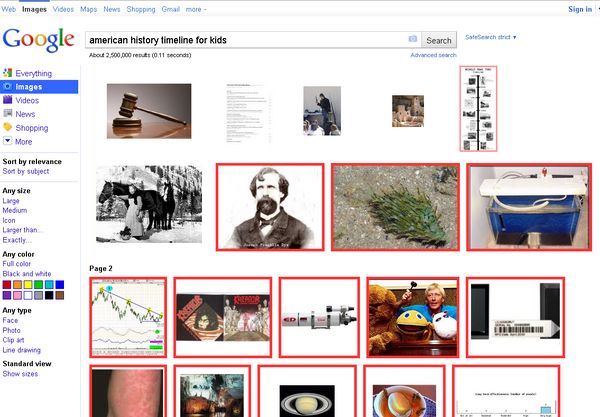Screen dimensions: 600x417
Task: Filter by Icon size
Action: [x=9, y=220]
